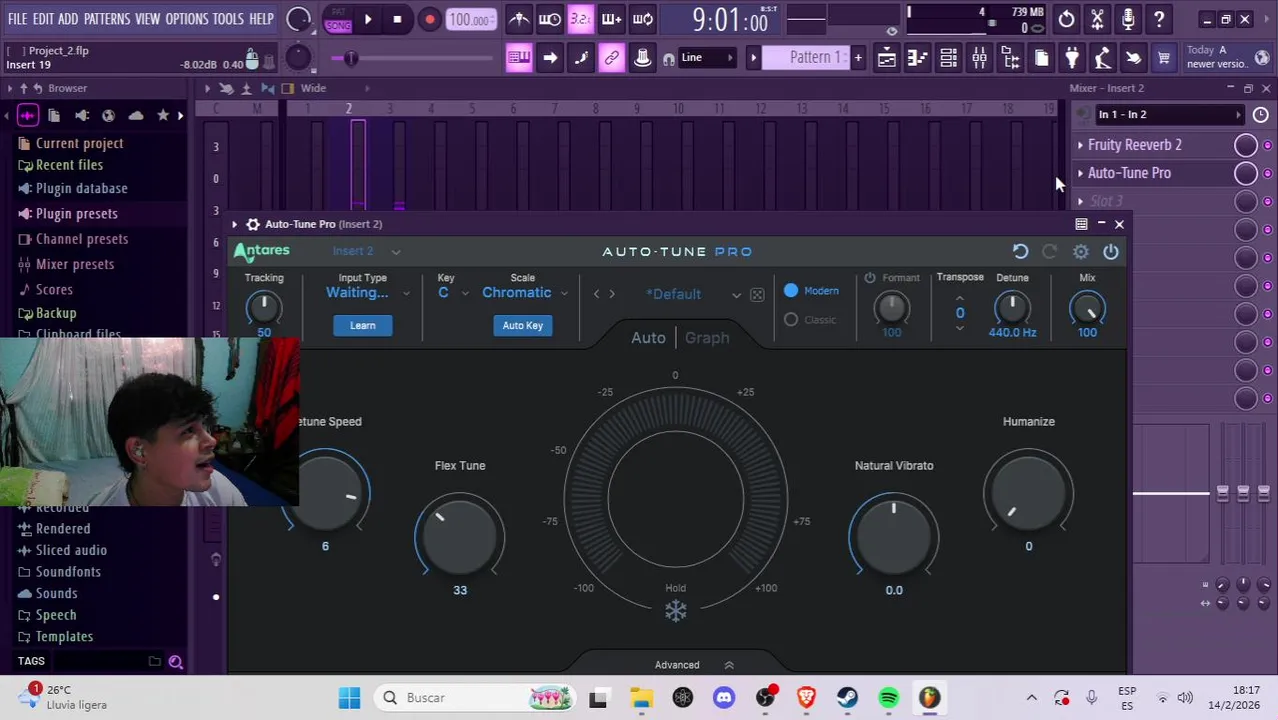
Task: Open the mixer In 1 - In 2 input dropdown
Action: click(x=1168, y=115)
